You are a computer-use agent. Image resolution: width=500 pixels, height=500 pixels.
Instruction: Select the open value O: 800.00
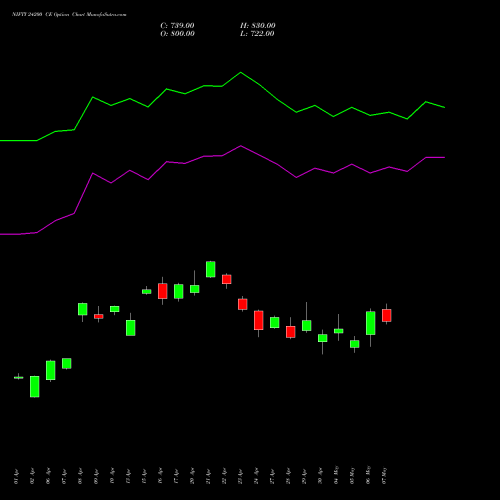point(177,34)
